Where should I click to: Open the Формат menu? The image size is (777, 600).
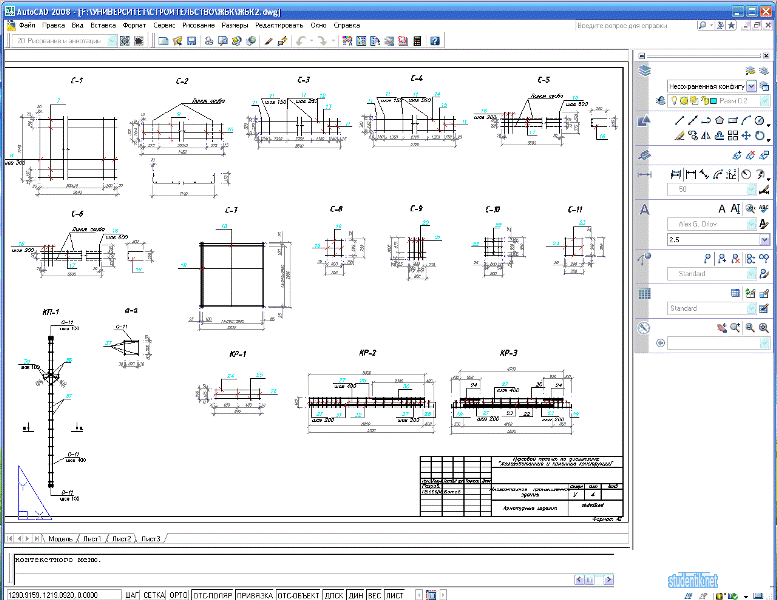[134, 25]
